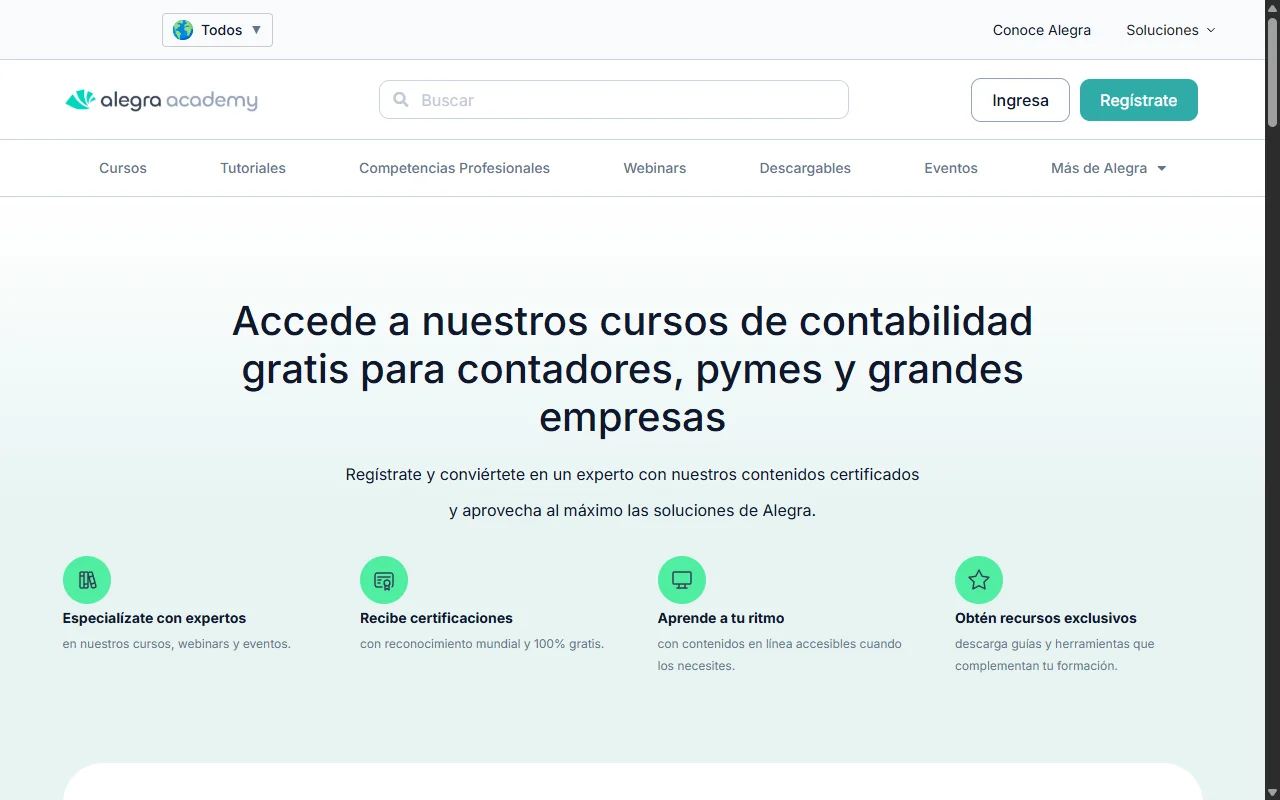Click text "en nuestros cursos, webinars y eventos."

(x=177, y=644)
